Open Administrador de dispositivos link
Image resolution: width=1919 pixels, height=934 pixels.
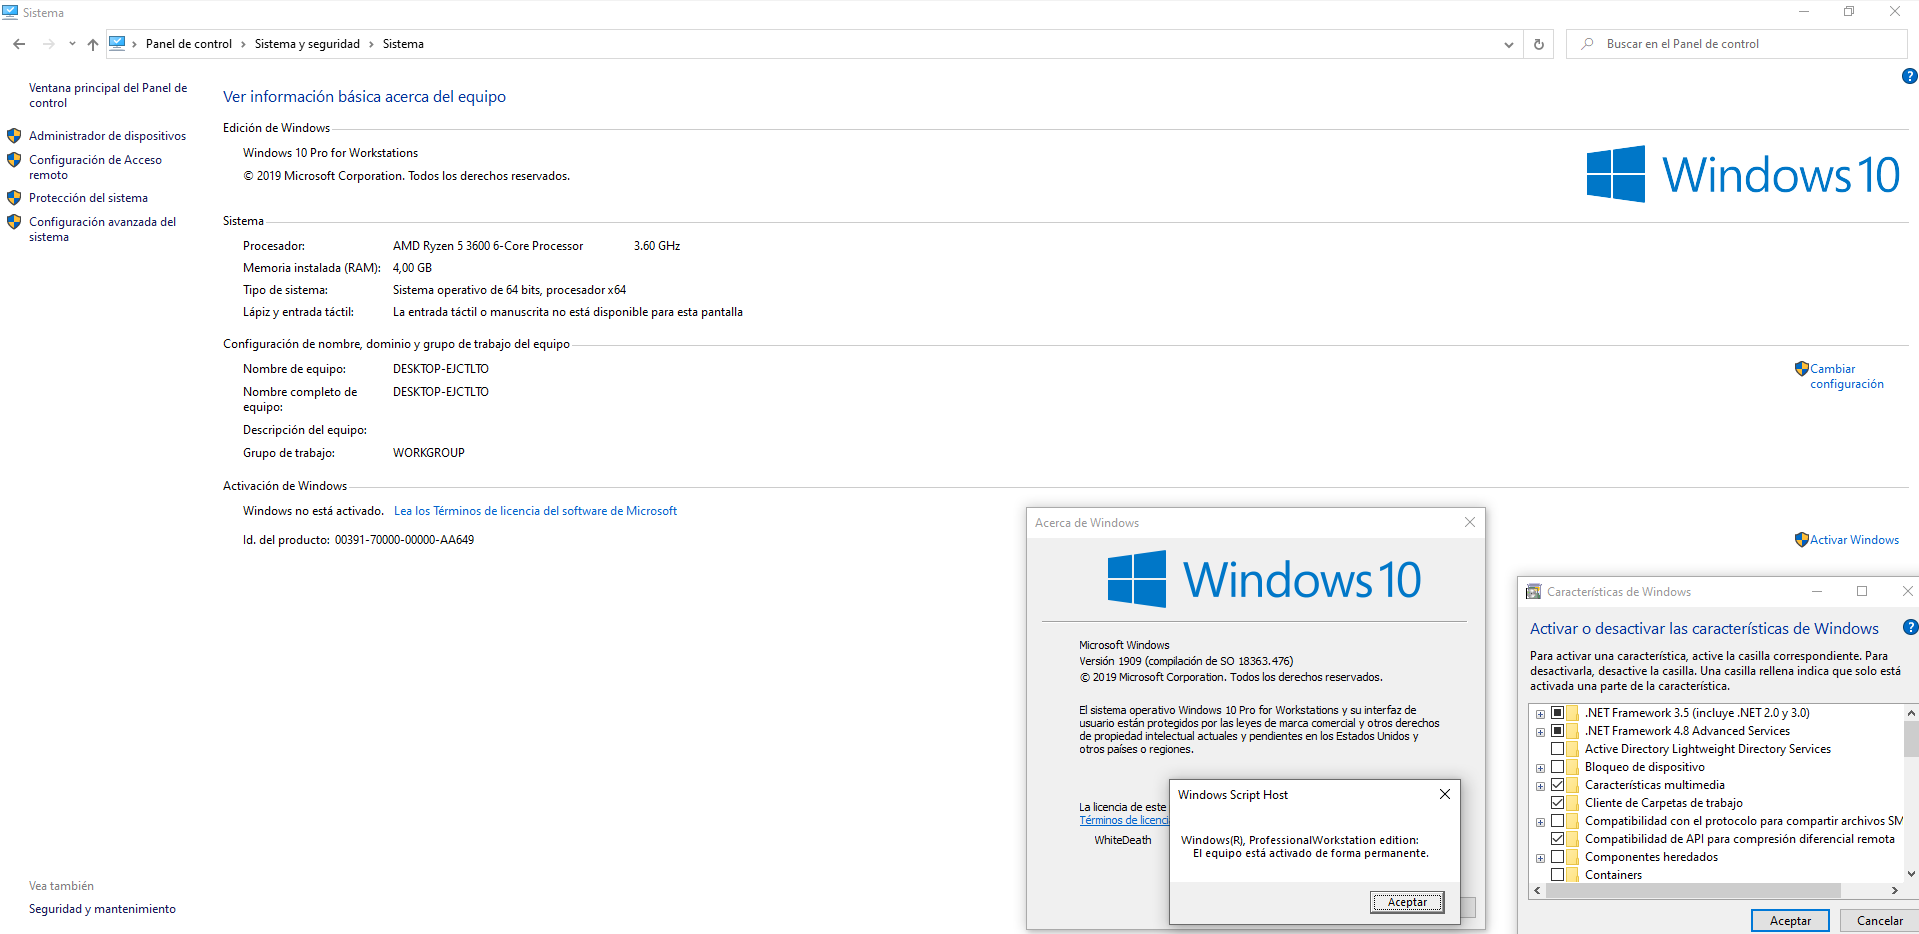pyautogui.click(x=107, y=136)
